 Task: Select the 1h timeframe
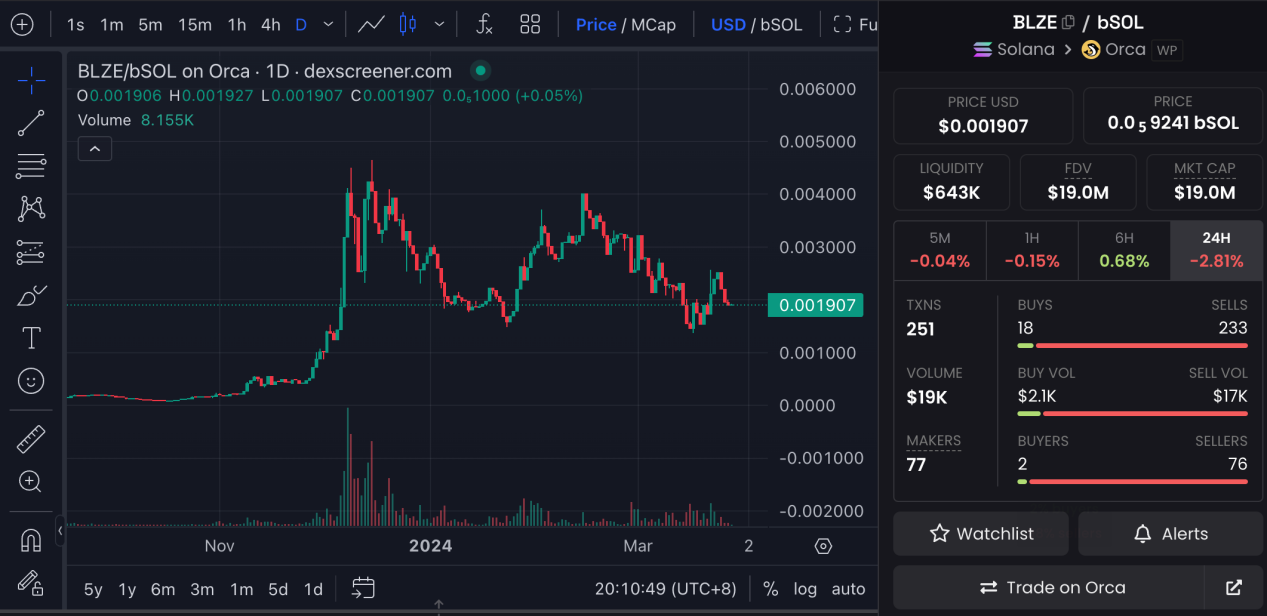pyautogui.click(x=236, y=24)
